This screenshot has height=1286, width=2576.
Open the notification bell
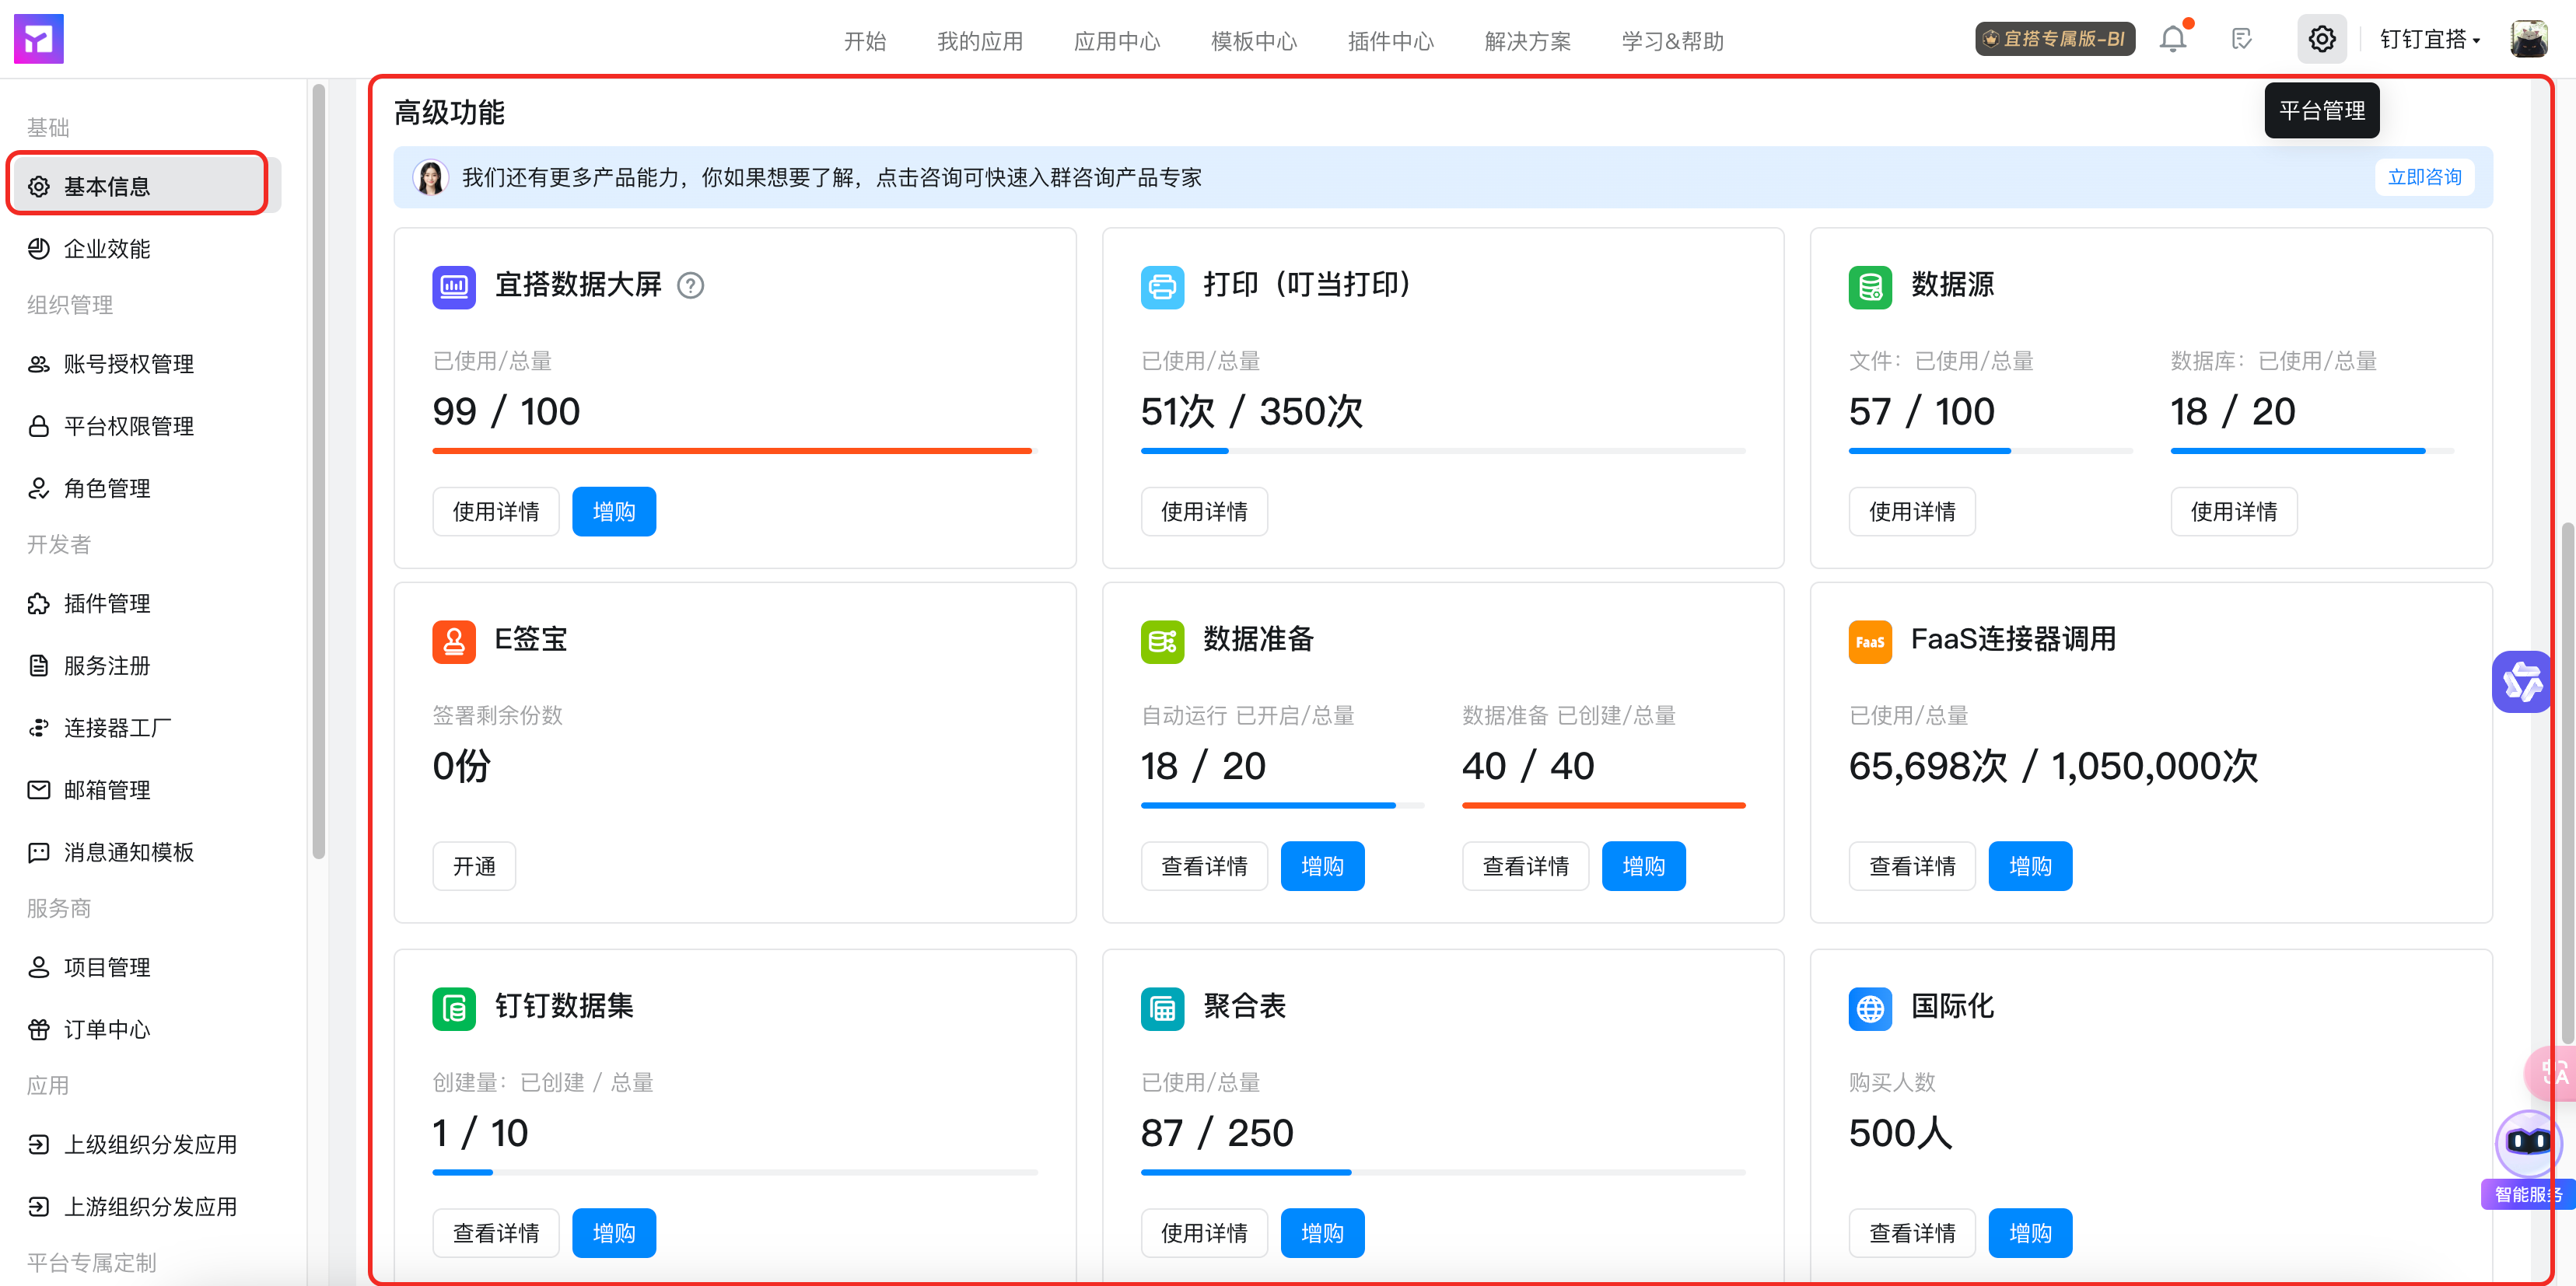click(2172, 39)
